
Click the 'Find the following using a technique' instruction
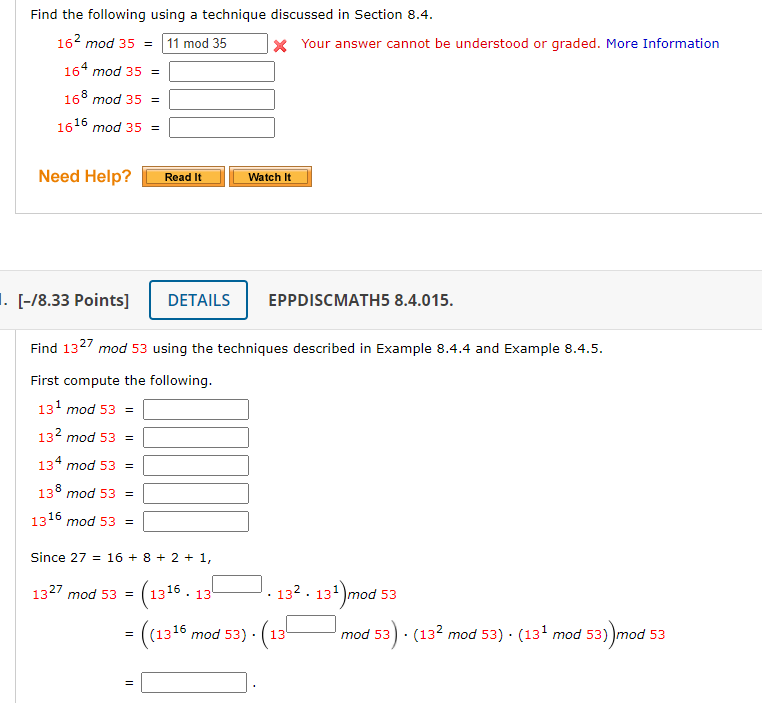point(231,15)
